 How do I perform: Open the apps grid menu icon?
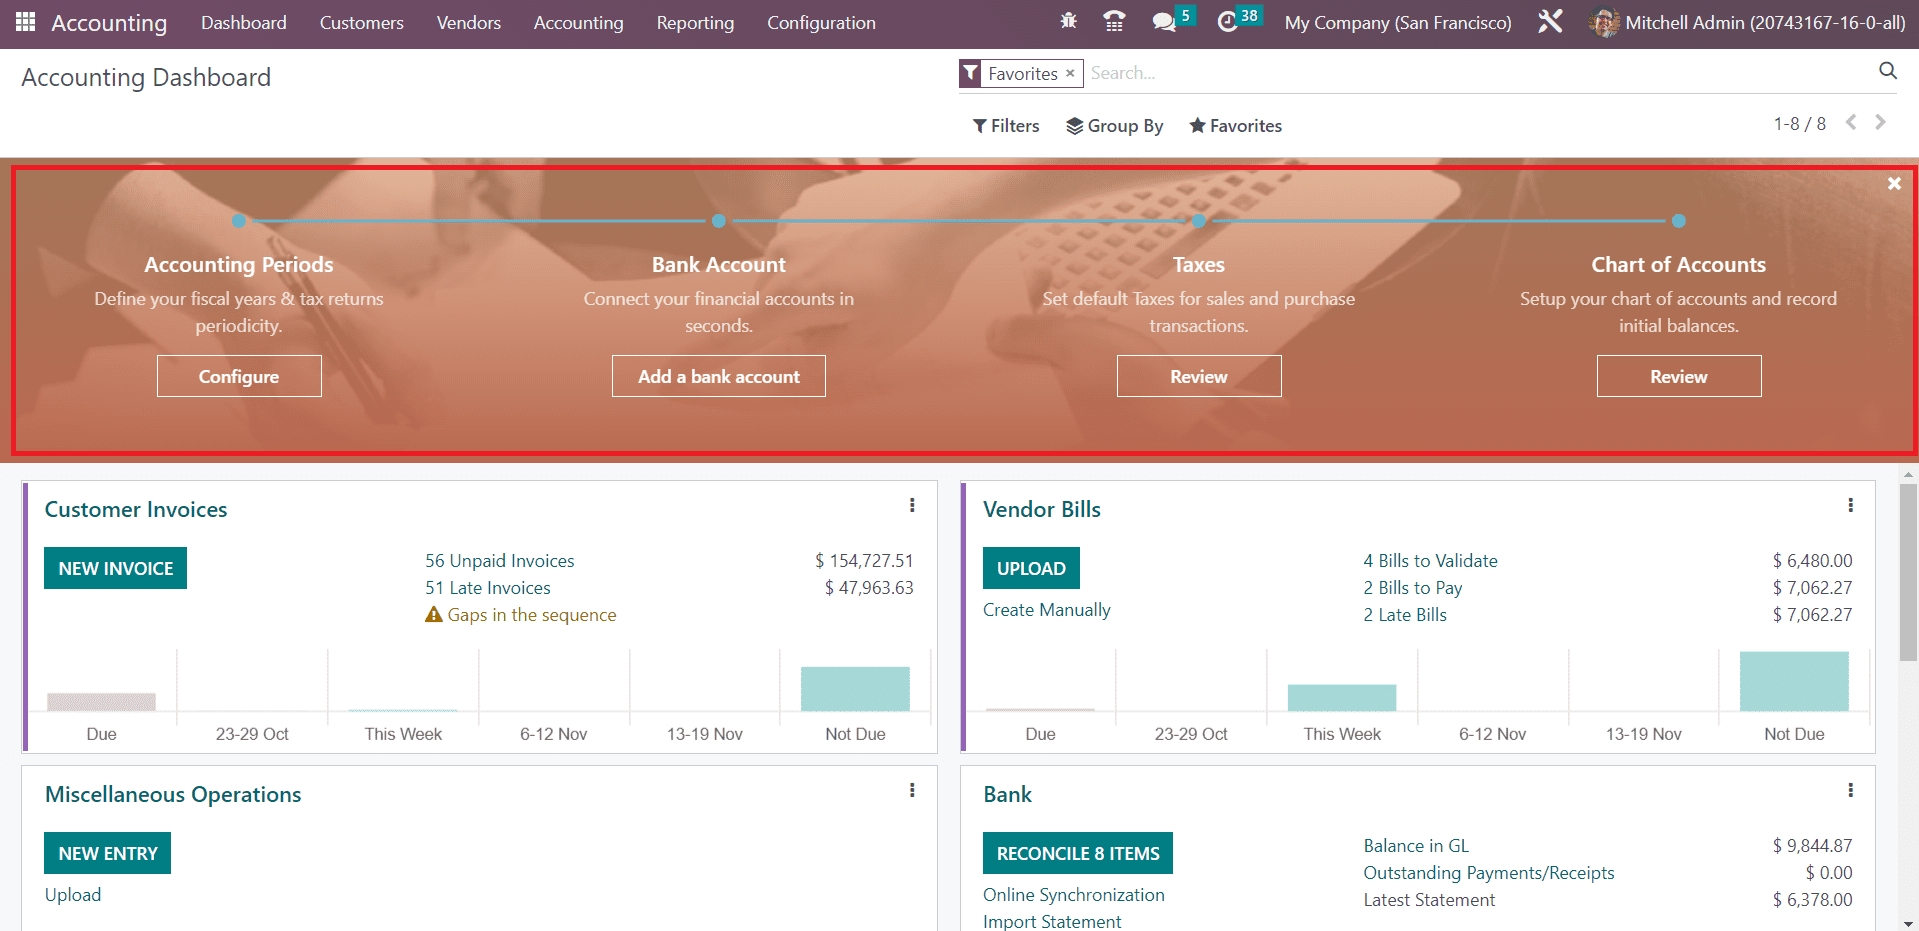[26, 22]
